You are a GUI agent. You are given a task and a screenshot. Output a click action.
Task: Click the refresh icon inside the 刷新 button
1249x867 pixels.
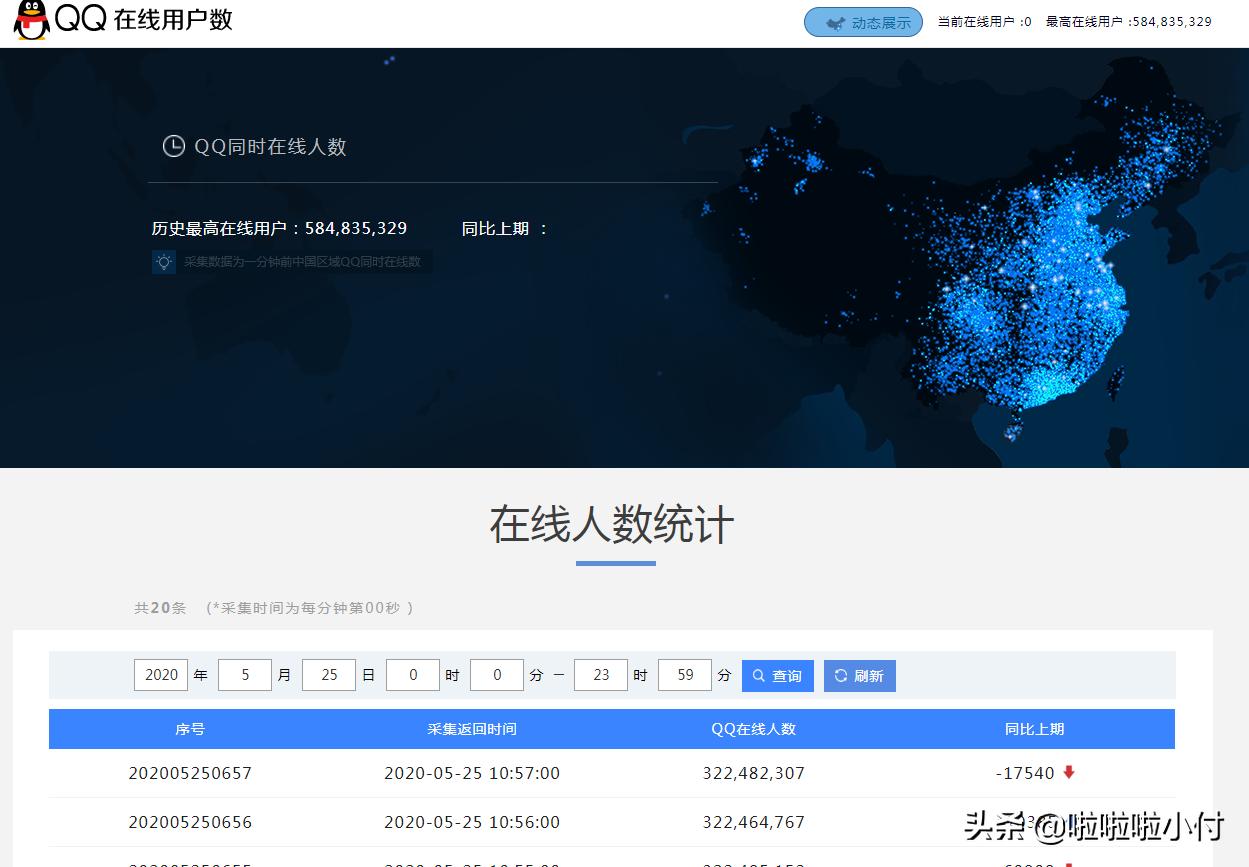[840, 675]
